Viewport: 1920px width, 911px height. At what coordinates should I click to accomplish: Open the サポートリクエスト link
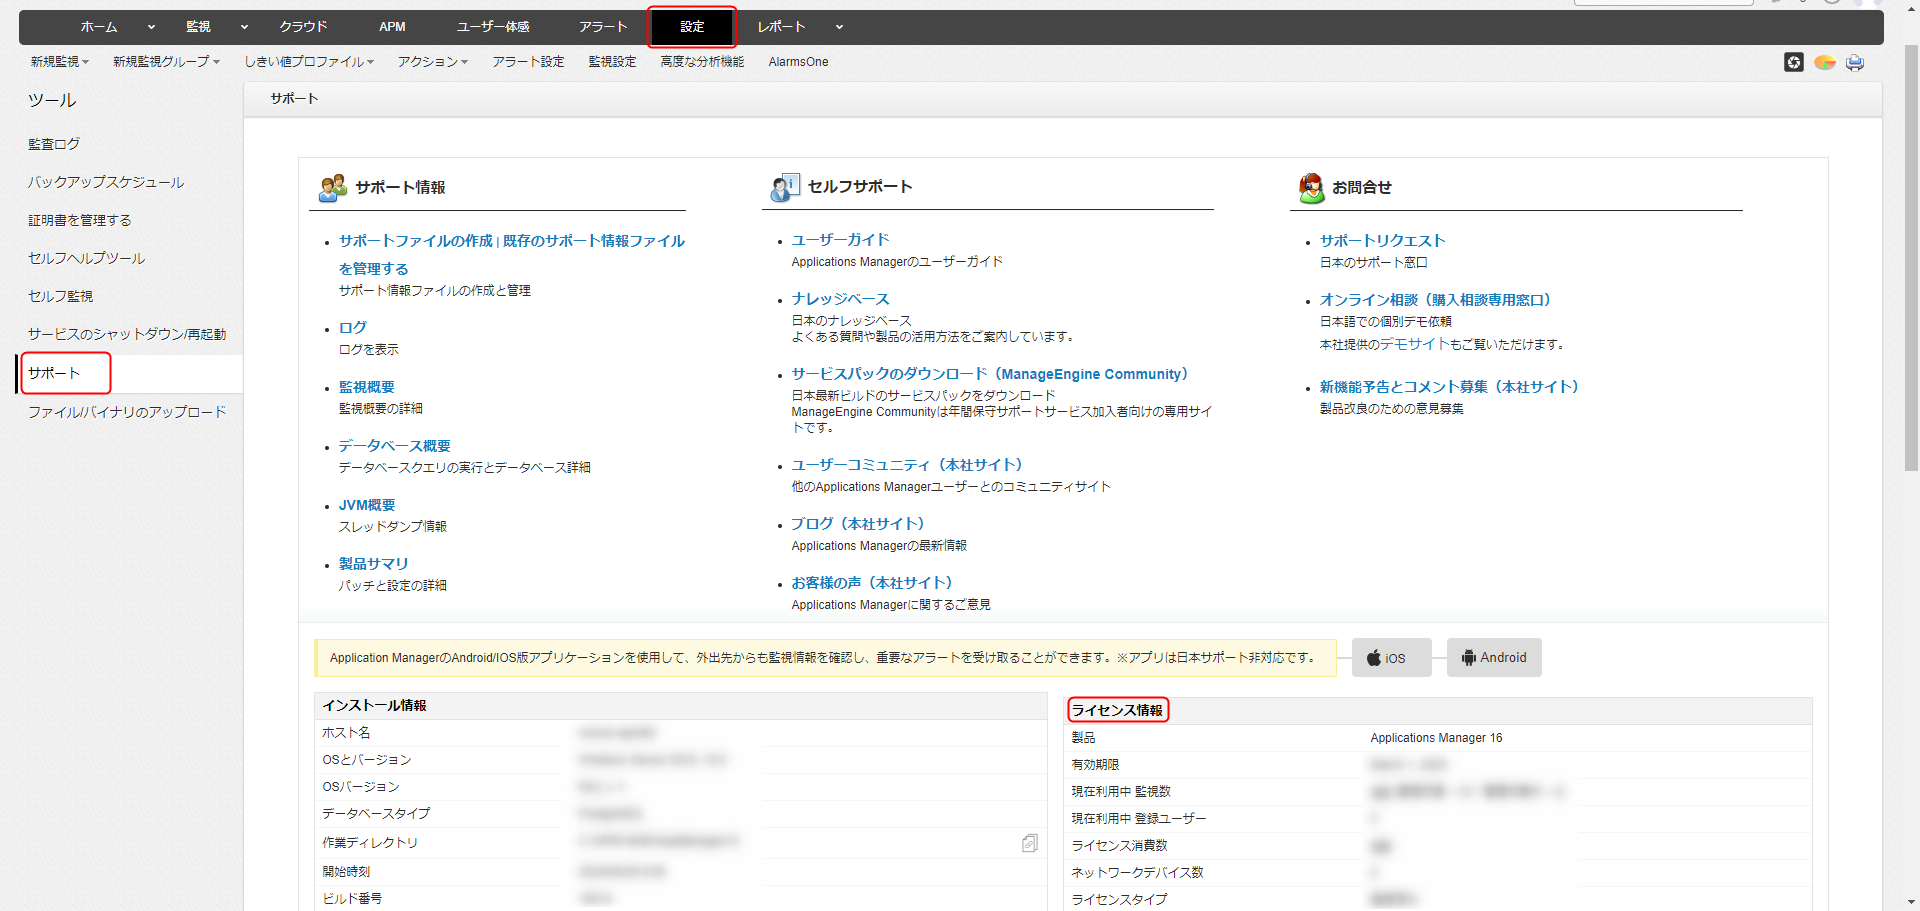1383,241
